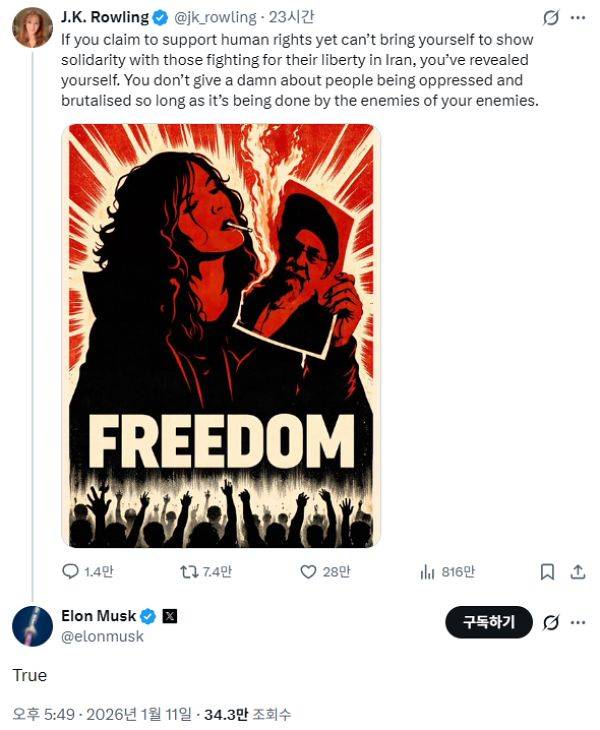Viewport: 600px width, 730px height.
Task: Click the X affiliation badge by Elon Musk
Action: 170,616
